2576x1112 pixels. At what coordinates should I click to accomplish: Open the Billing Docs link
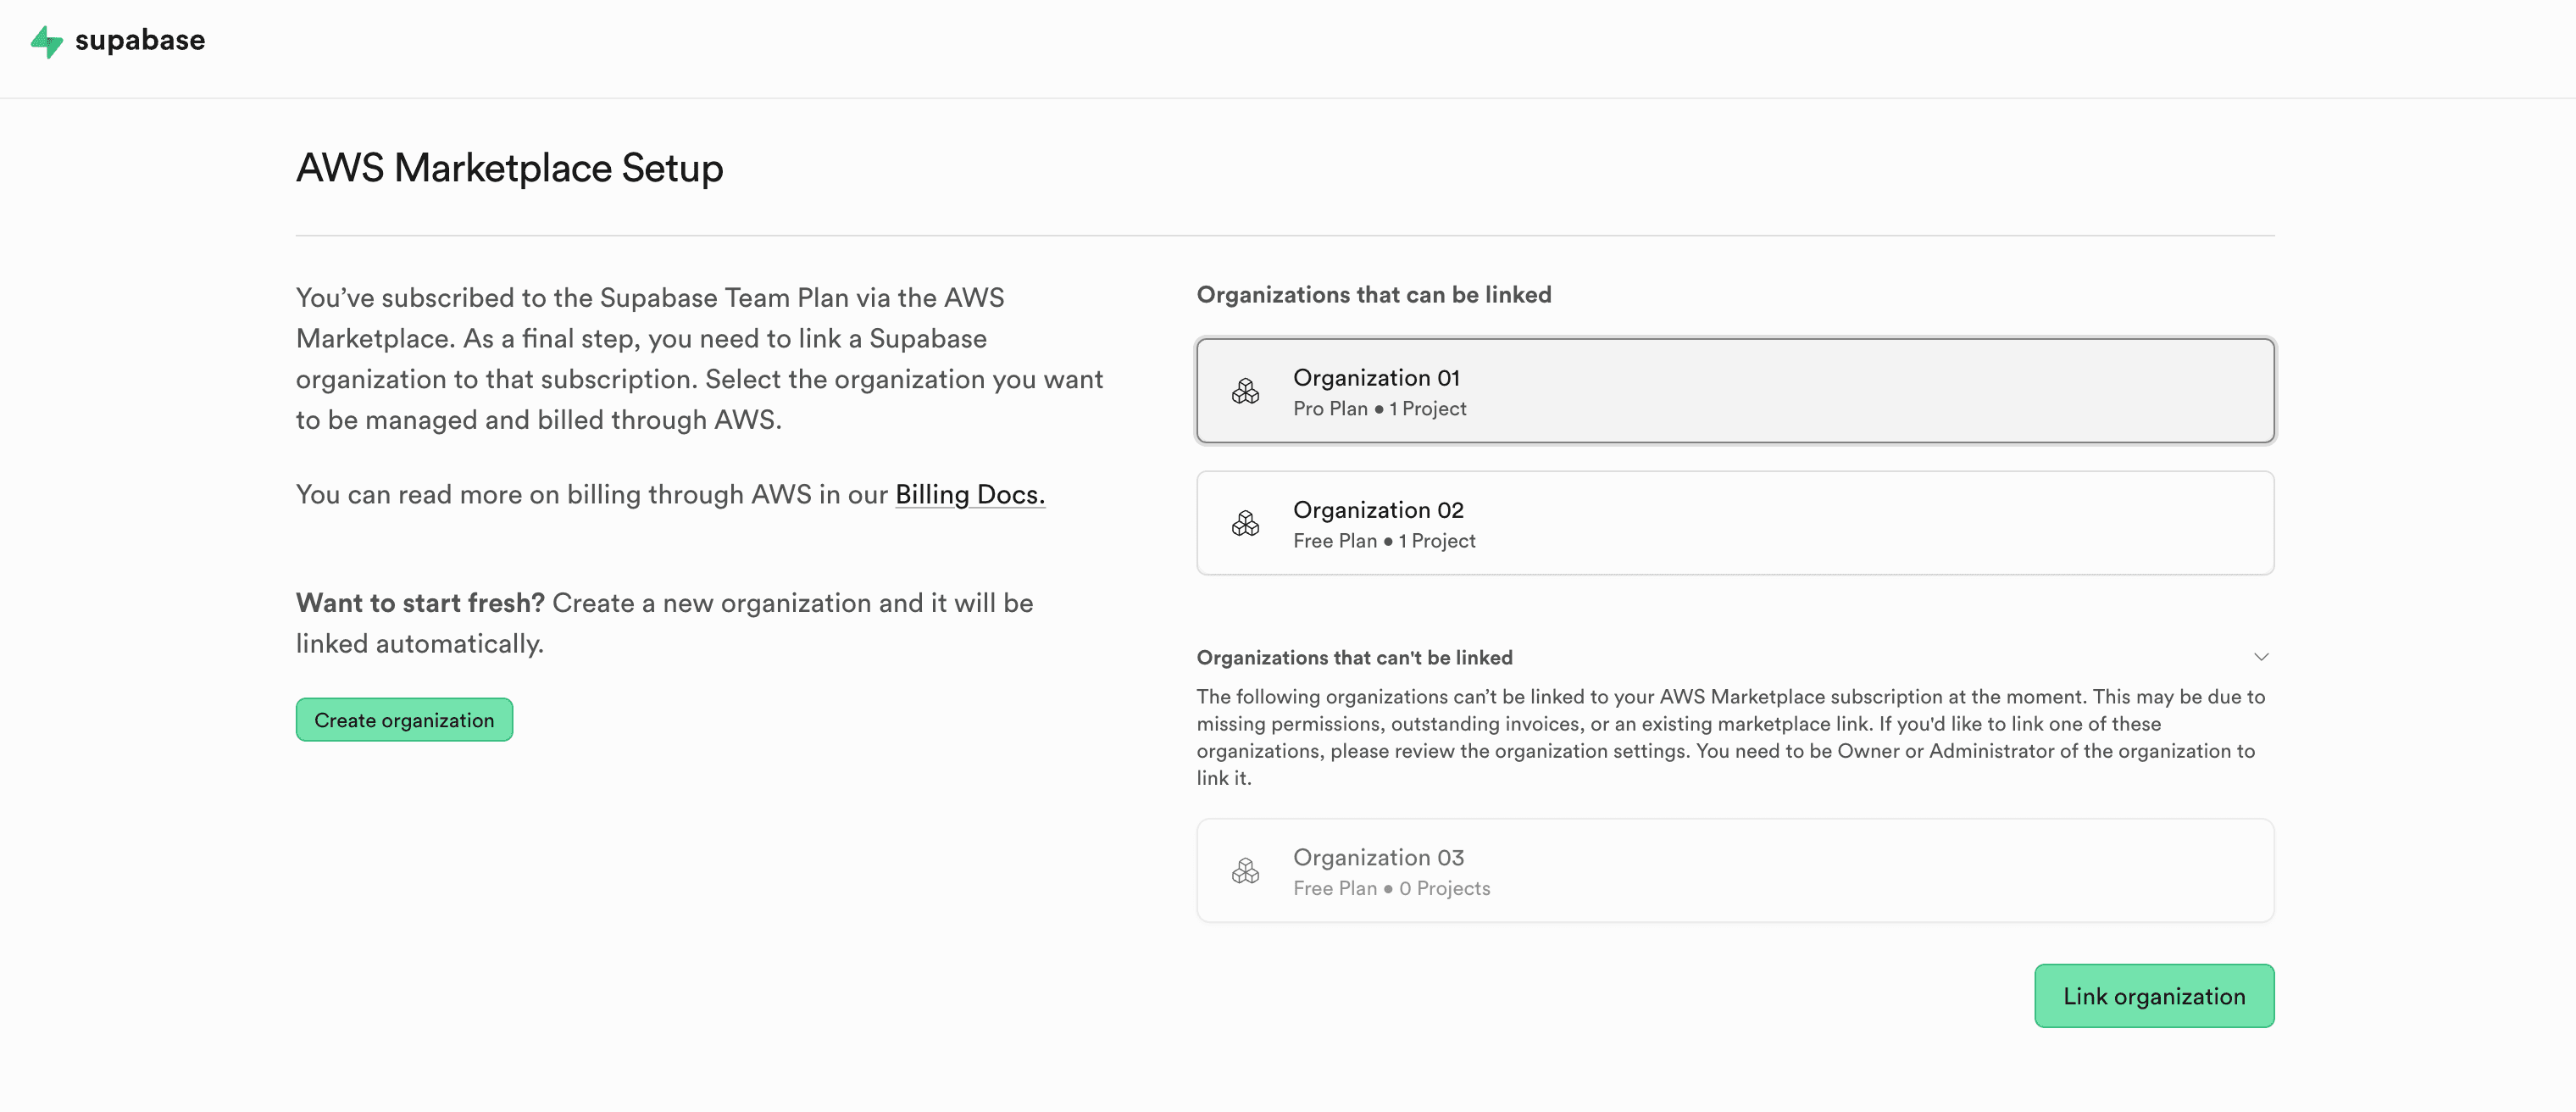click(969, 494)
